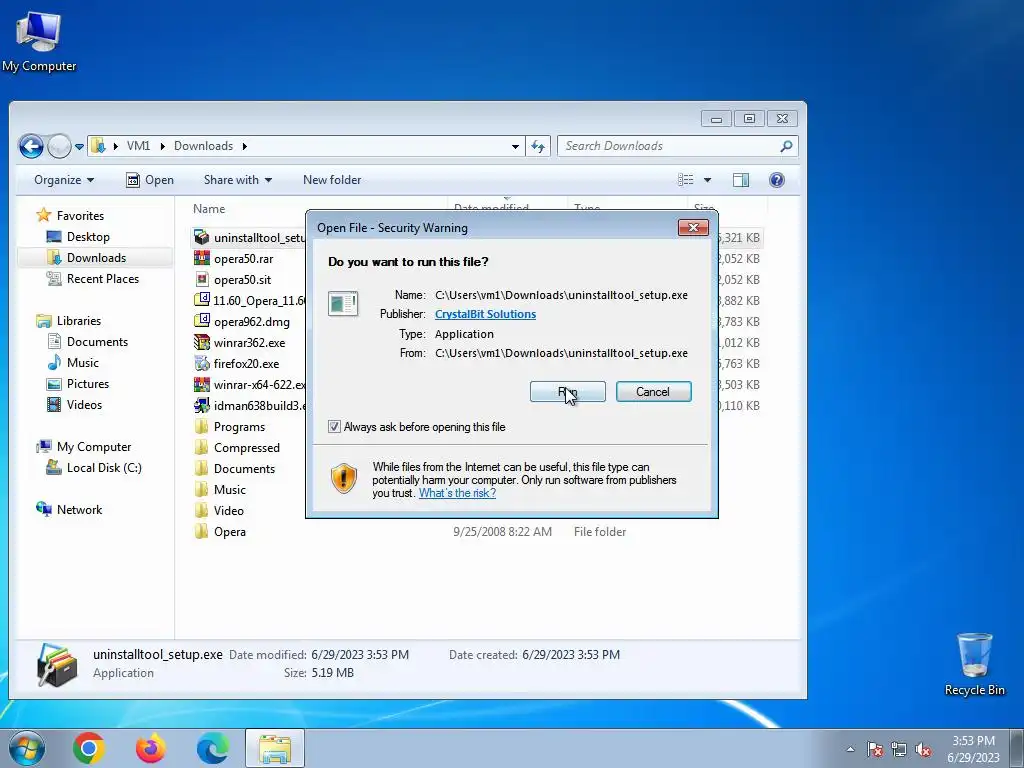The width and height of the screenshot is (1024, 768).
Task: Launch Firefox from the taskbar
Action: coord(151,748)
